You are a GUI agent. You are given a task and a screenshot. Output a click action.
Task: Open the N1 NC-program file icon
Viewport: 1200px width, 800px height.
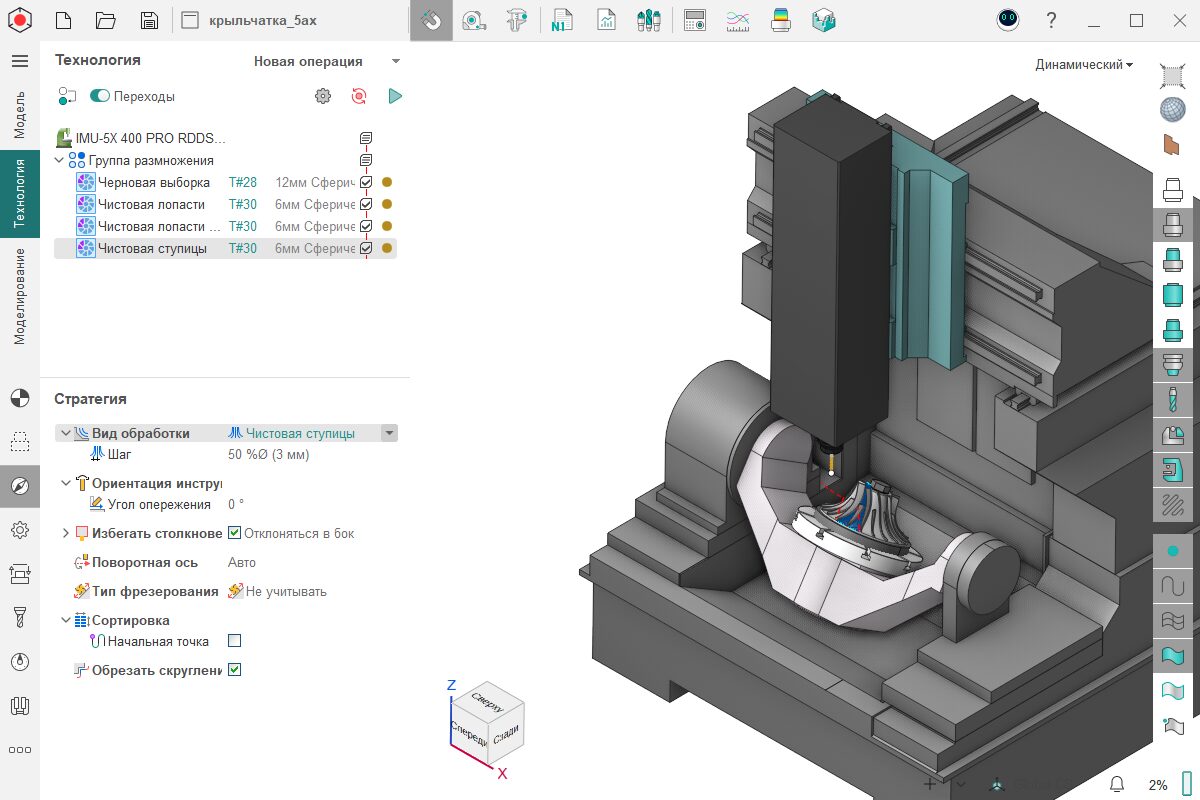coord(561,21)
